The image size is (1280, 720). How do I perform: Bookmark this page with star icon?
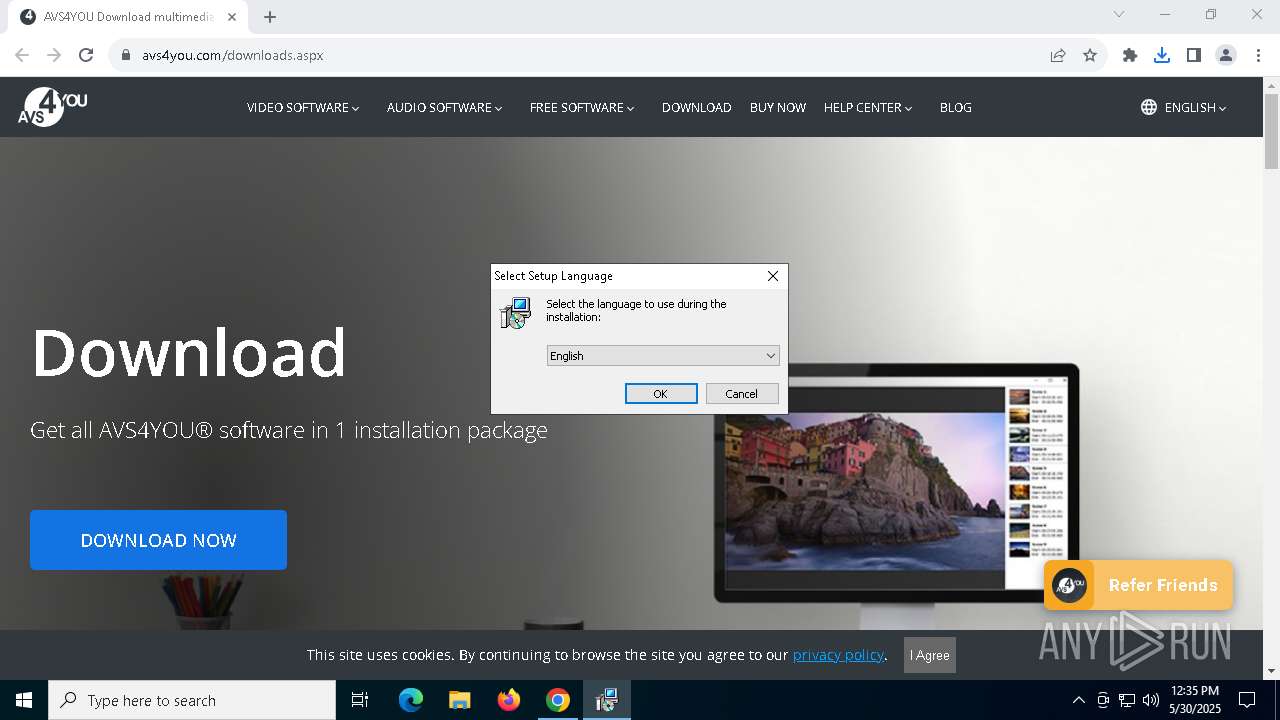click(1090, 55)
